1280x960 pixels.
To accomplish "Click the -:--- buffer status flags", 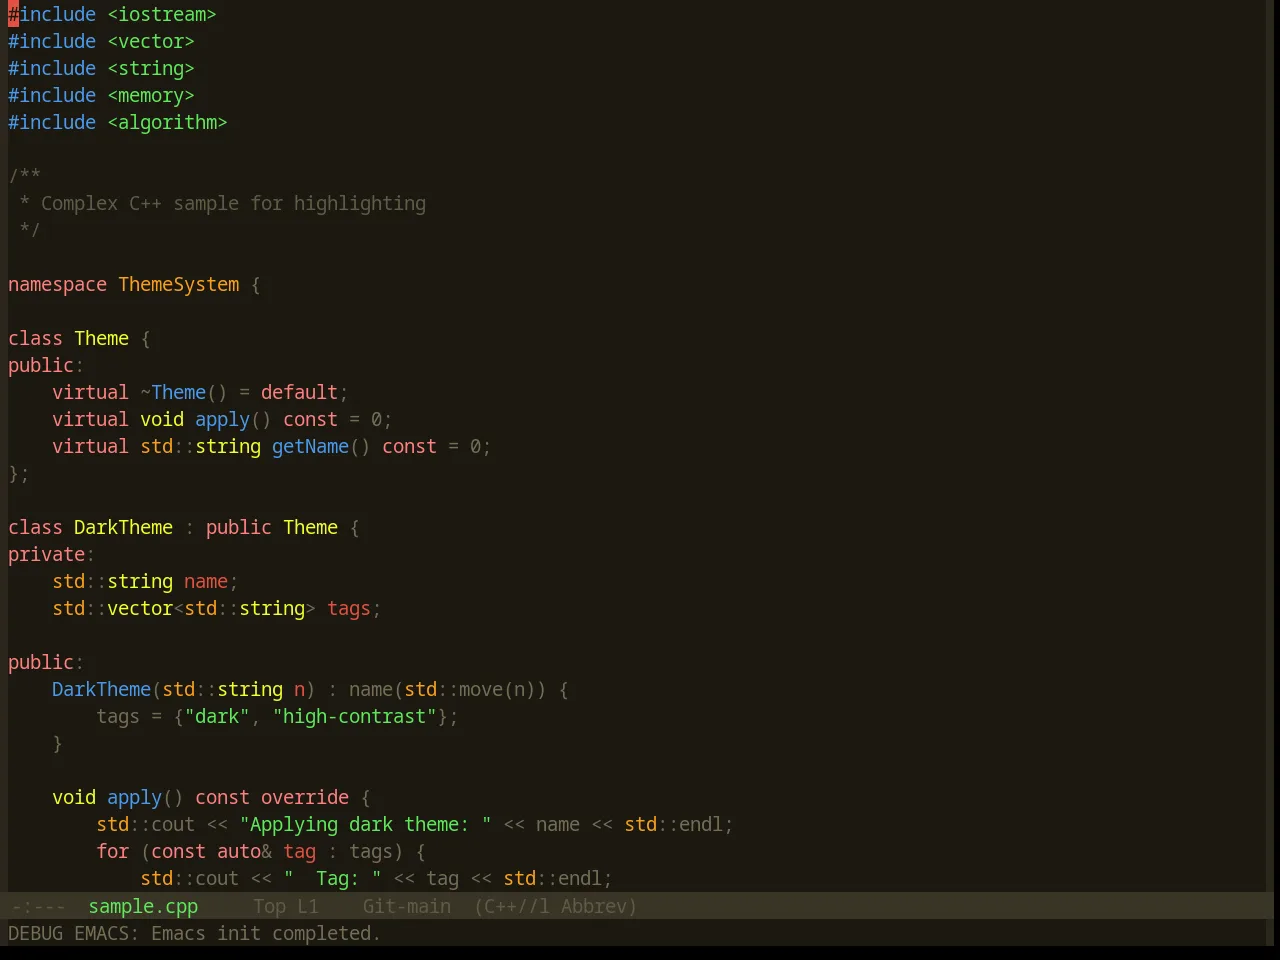I will pyautogui.click(x=38, y=906).
